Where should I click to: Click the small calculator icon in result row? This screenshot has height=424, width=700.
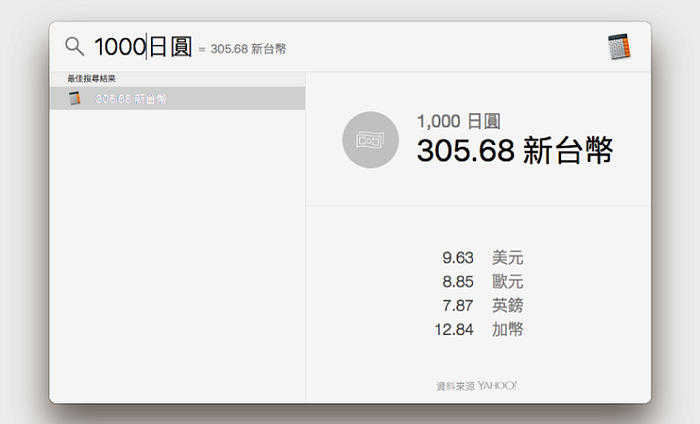pos(75,98)
